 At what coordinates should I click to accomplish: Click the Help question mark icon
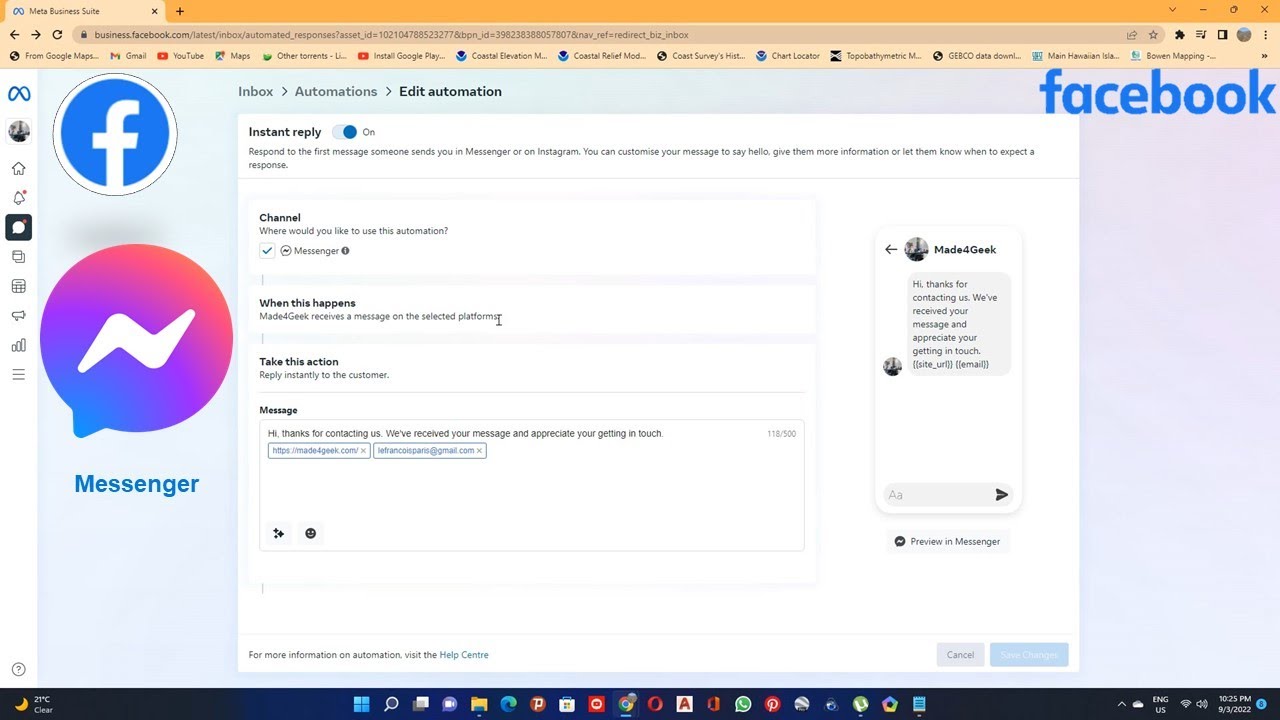point(18,669)
